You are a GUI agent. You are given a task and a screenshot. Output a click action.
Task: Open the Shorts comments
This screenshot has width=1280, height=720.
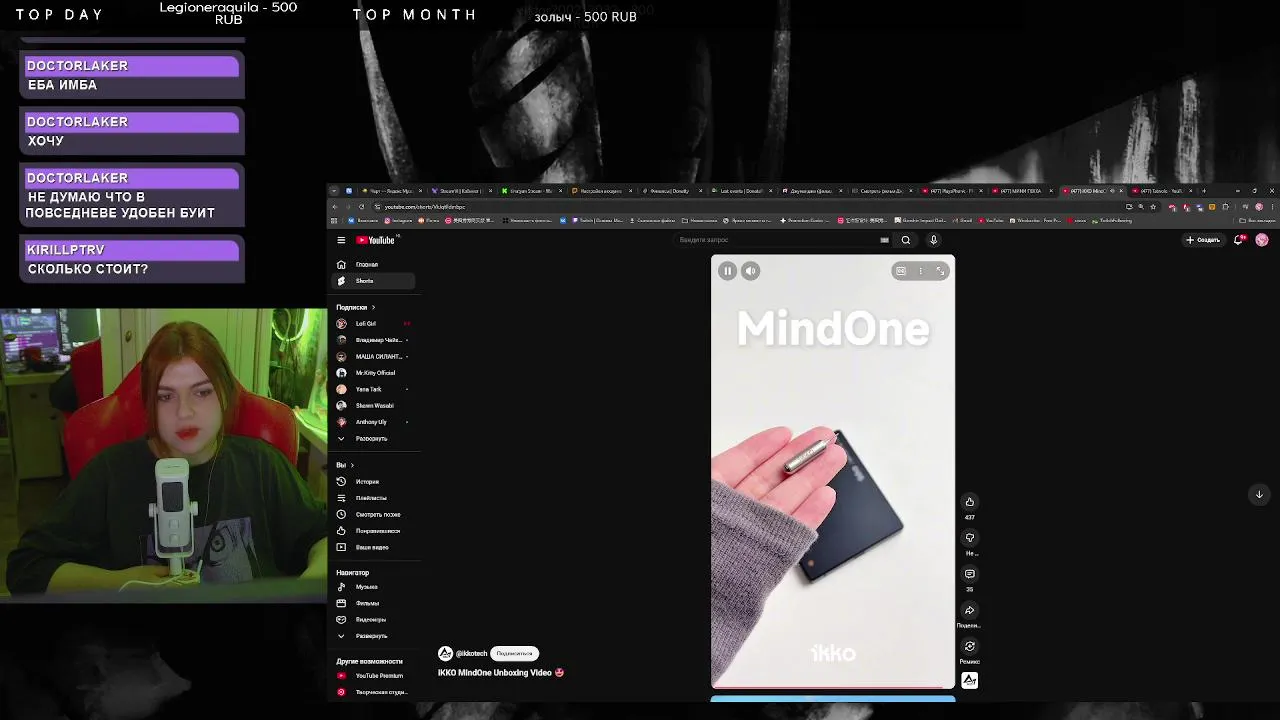click(x=969, y=574)
